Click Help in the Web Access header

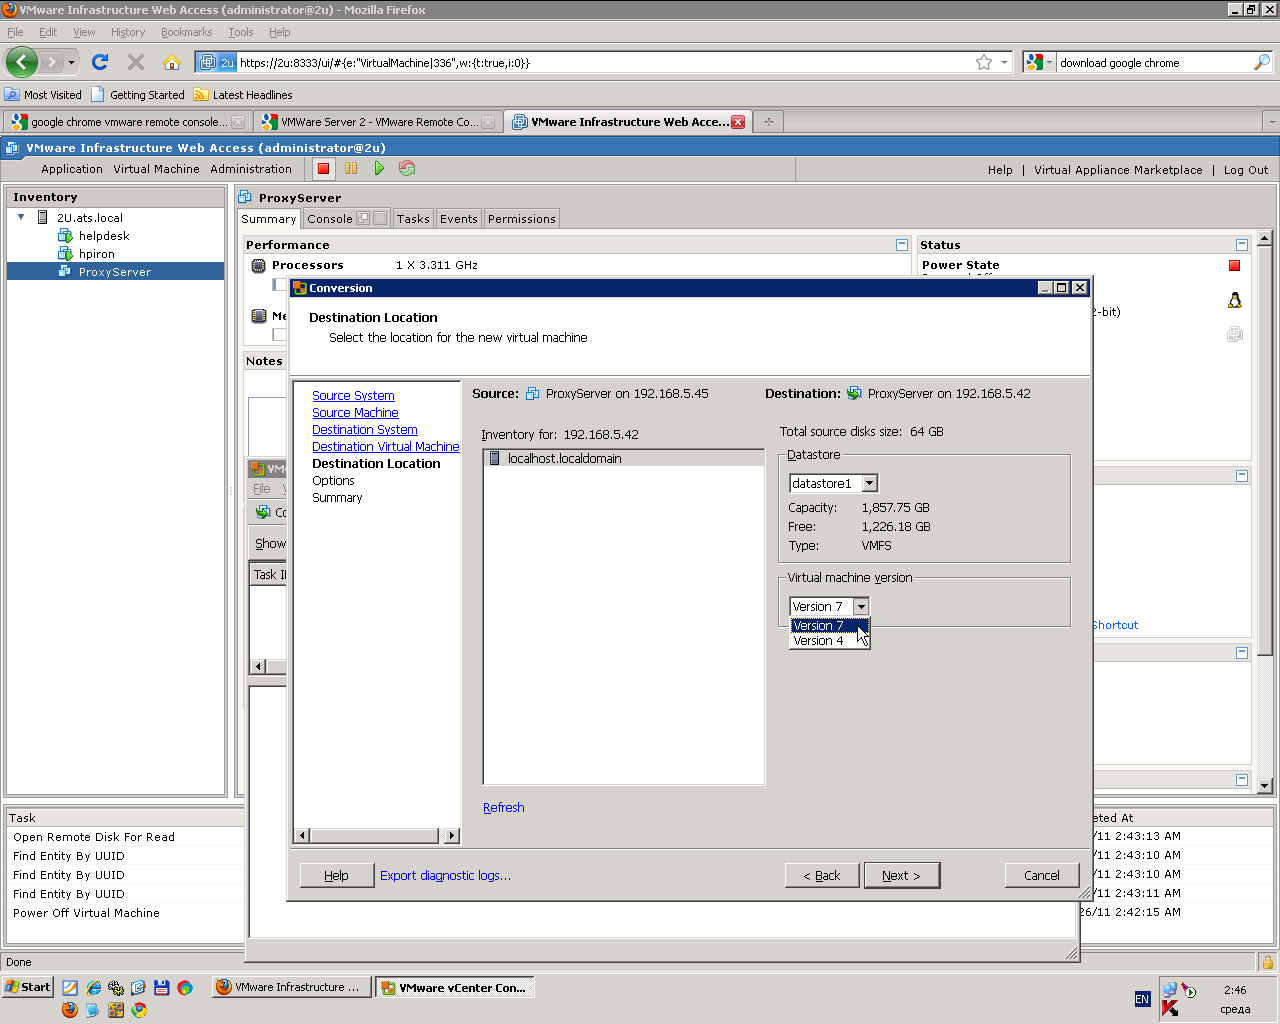coord(1000,170)
